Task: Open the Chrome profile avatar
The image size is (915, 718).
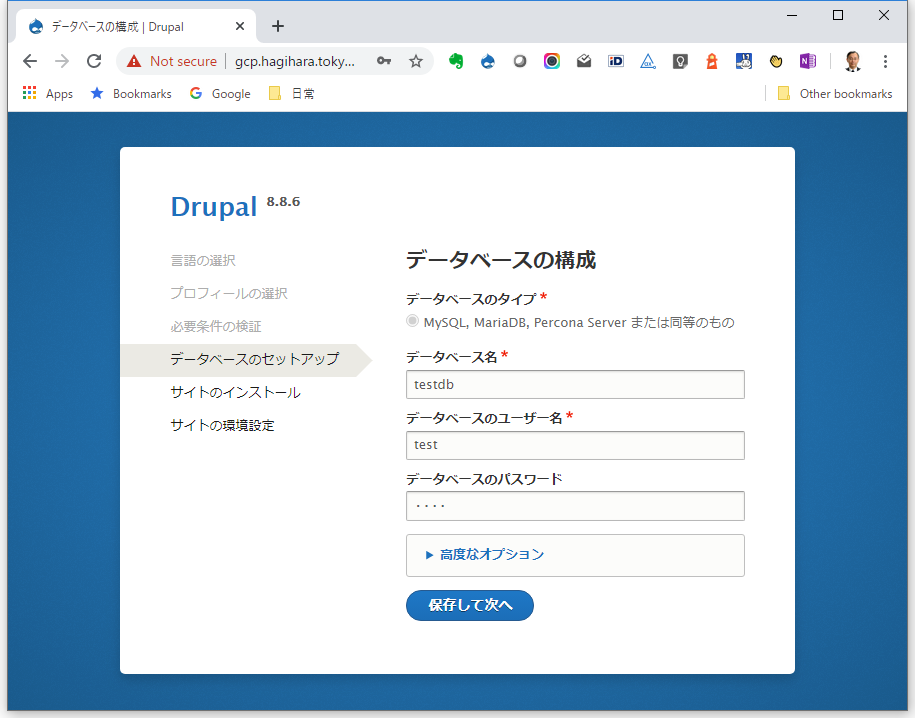Action: coord(853,61)
